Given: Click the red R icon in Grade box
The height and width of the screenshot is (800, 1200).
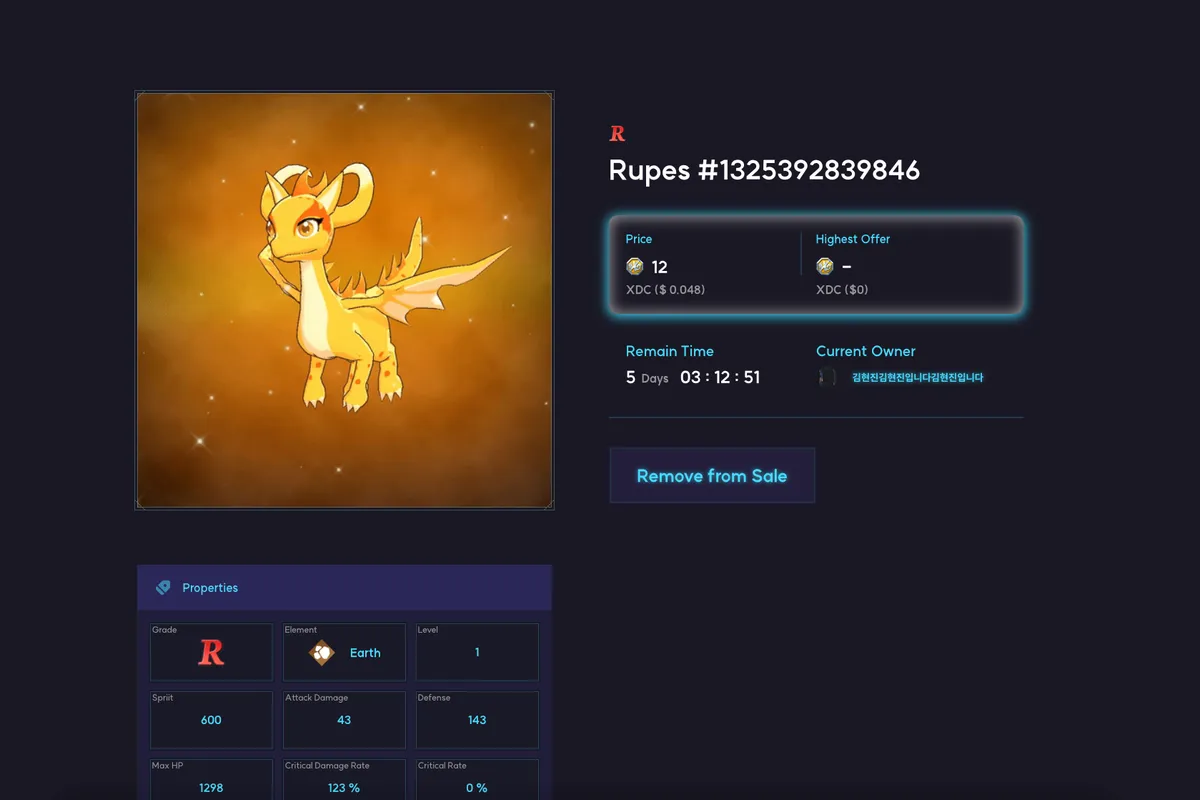Looking at the screenshot, I should pos(211,653).
